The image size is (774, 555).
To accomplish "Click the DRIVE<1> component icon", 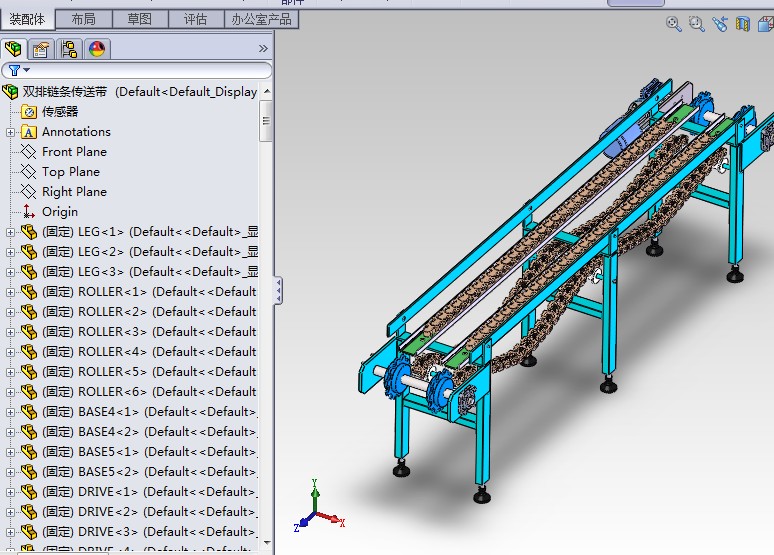I will (x=29, y=492).
